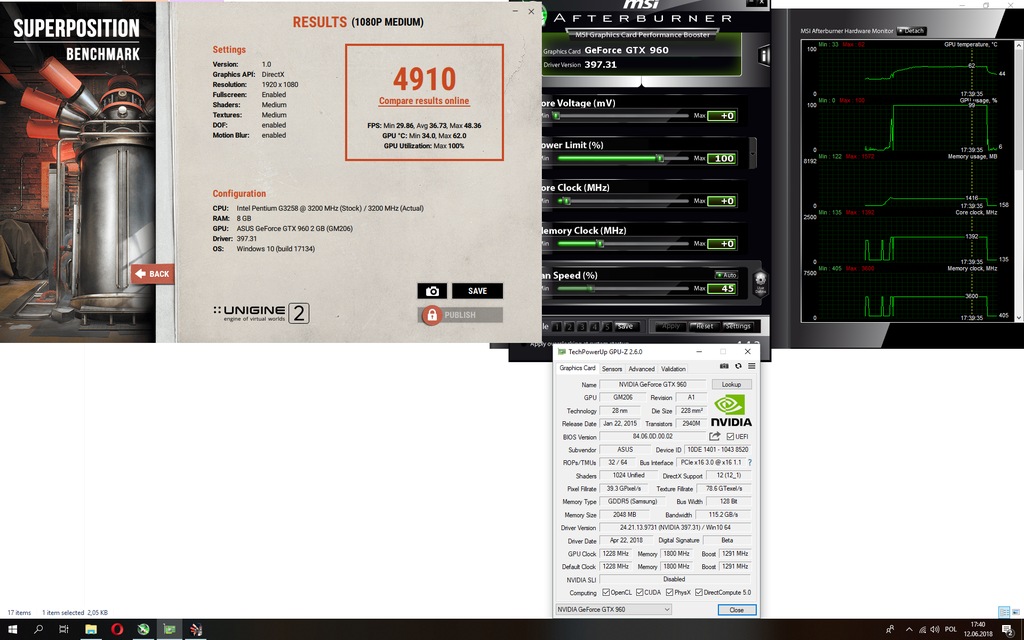Open the NVIDIA GeForce GTX 960 dropdown
Viewport: 1024px width, 640px height.
[x=613, y=609]
